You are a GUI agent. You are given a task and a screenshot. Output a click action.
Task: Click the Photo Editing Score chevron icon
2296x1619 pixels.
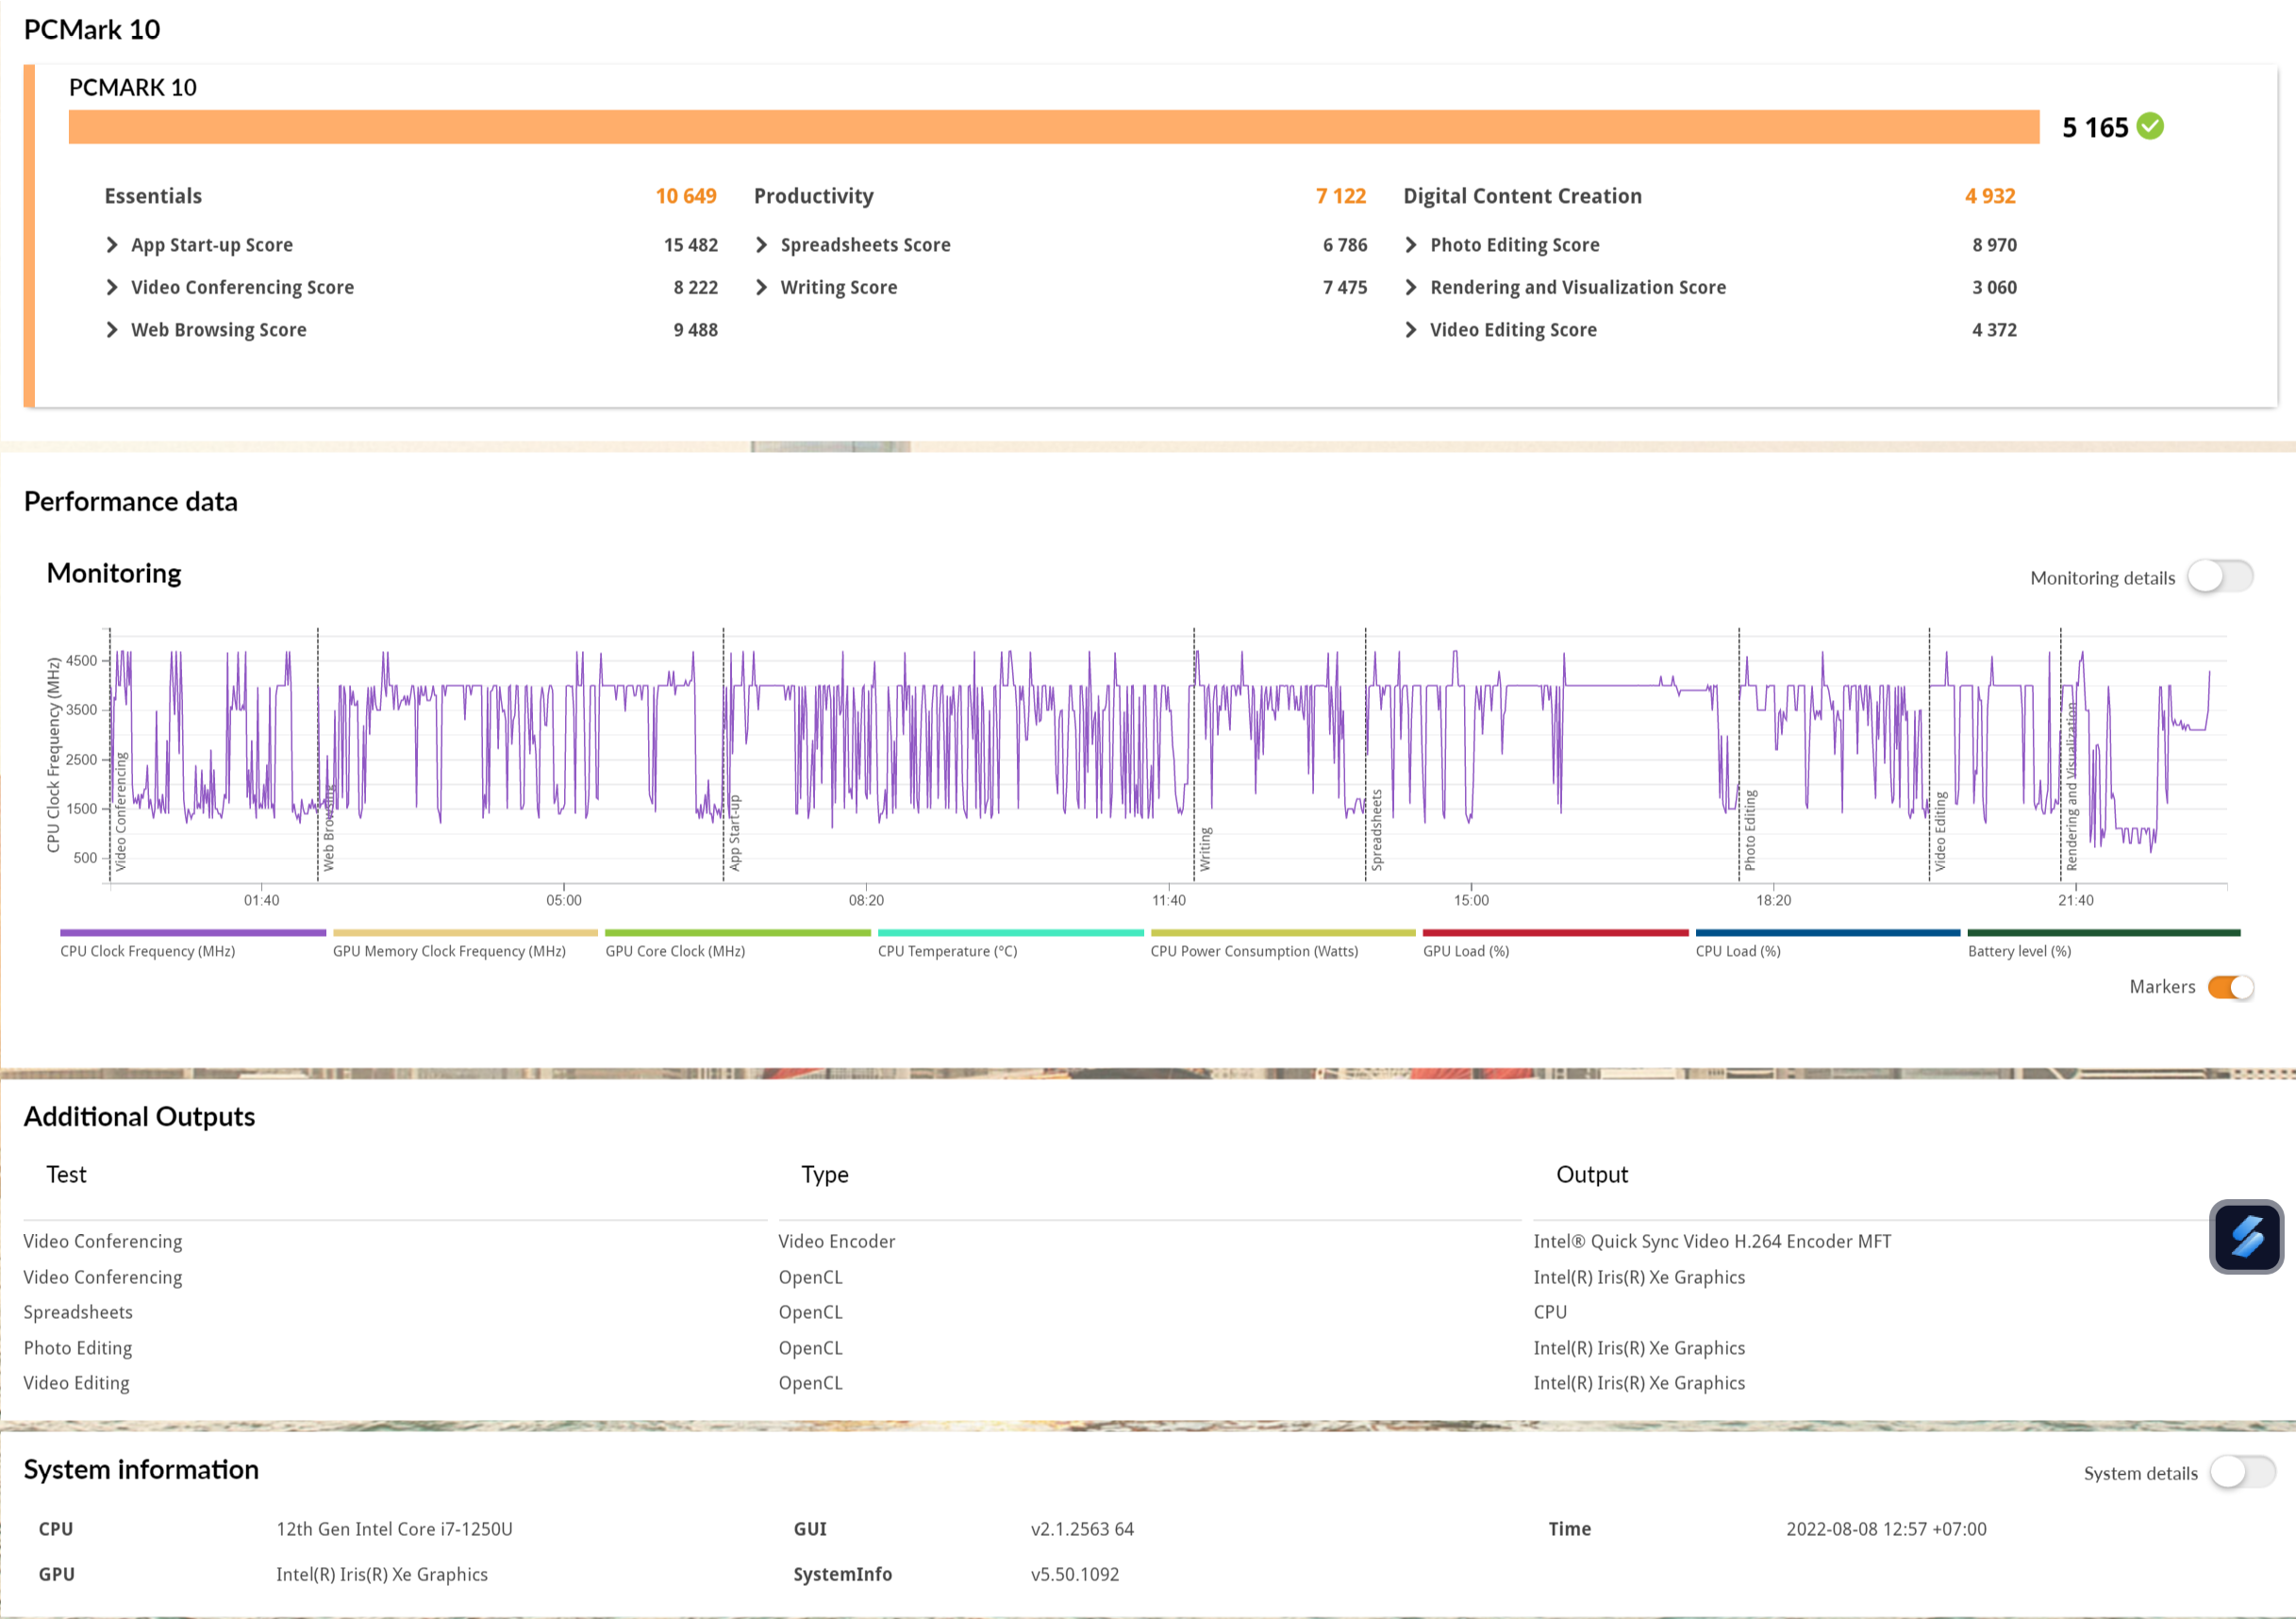click(1410, 245)
